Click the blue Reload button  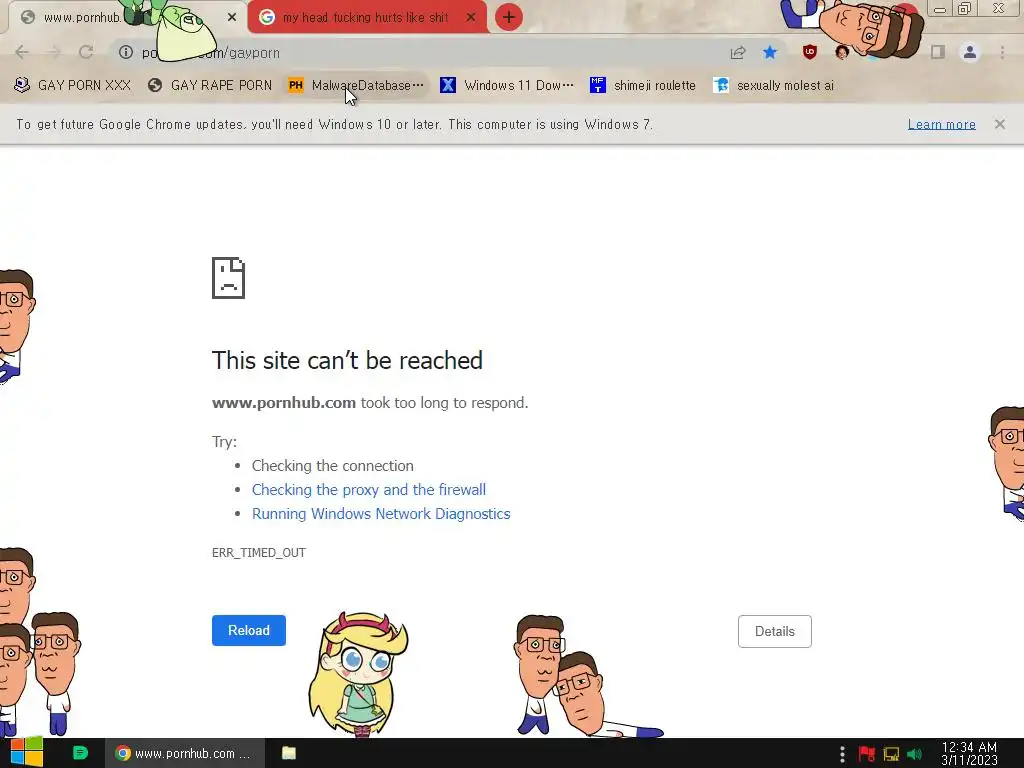[x=249, y=630]
